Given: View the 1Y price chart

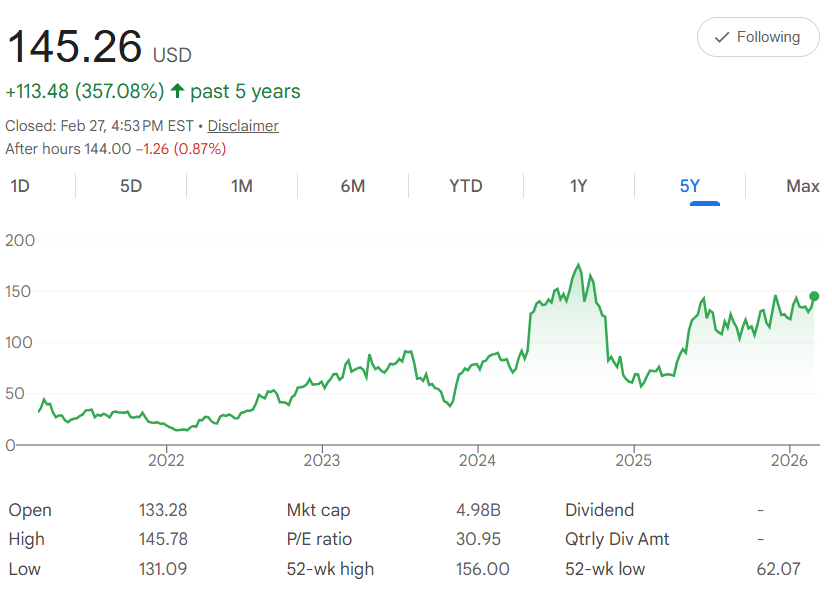Looking at the screenshot, I should [578, 186].
